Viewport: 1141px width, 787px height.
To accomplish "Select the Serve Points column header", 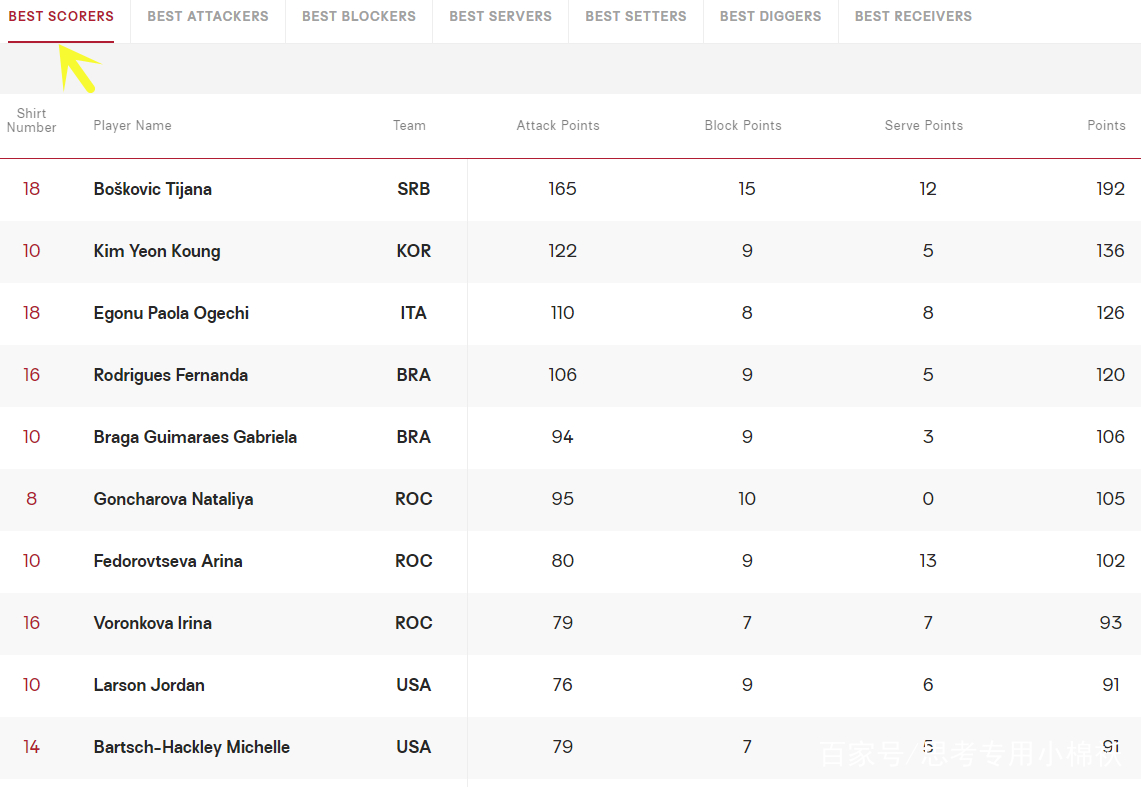I will 923,125.
